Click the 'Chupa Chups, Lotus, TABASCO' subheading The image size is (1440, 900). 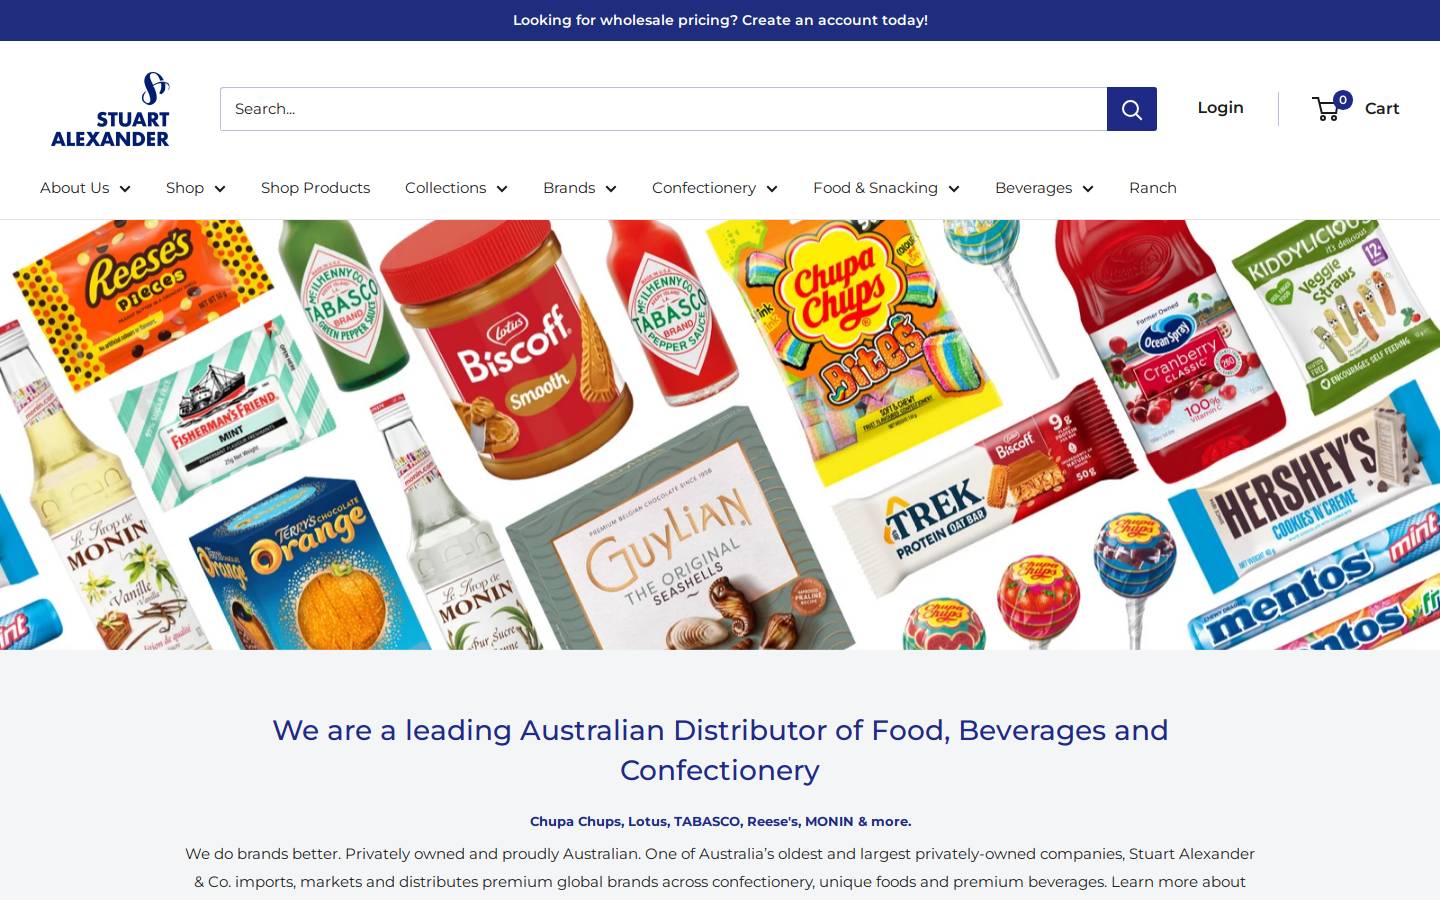(x=720, y=821)
